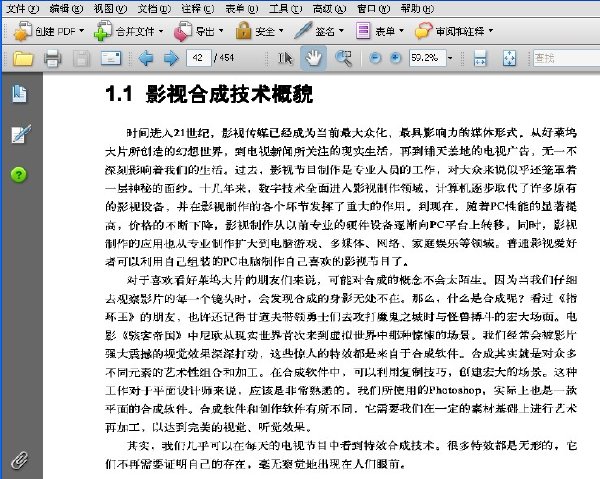Click the 签名 toolbar button
Viewport: 600px width, 479px height.
[x=319, y=31]
